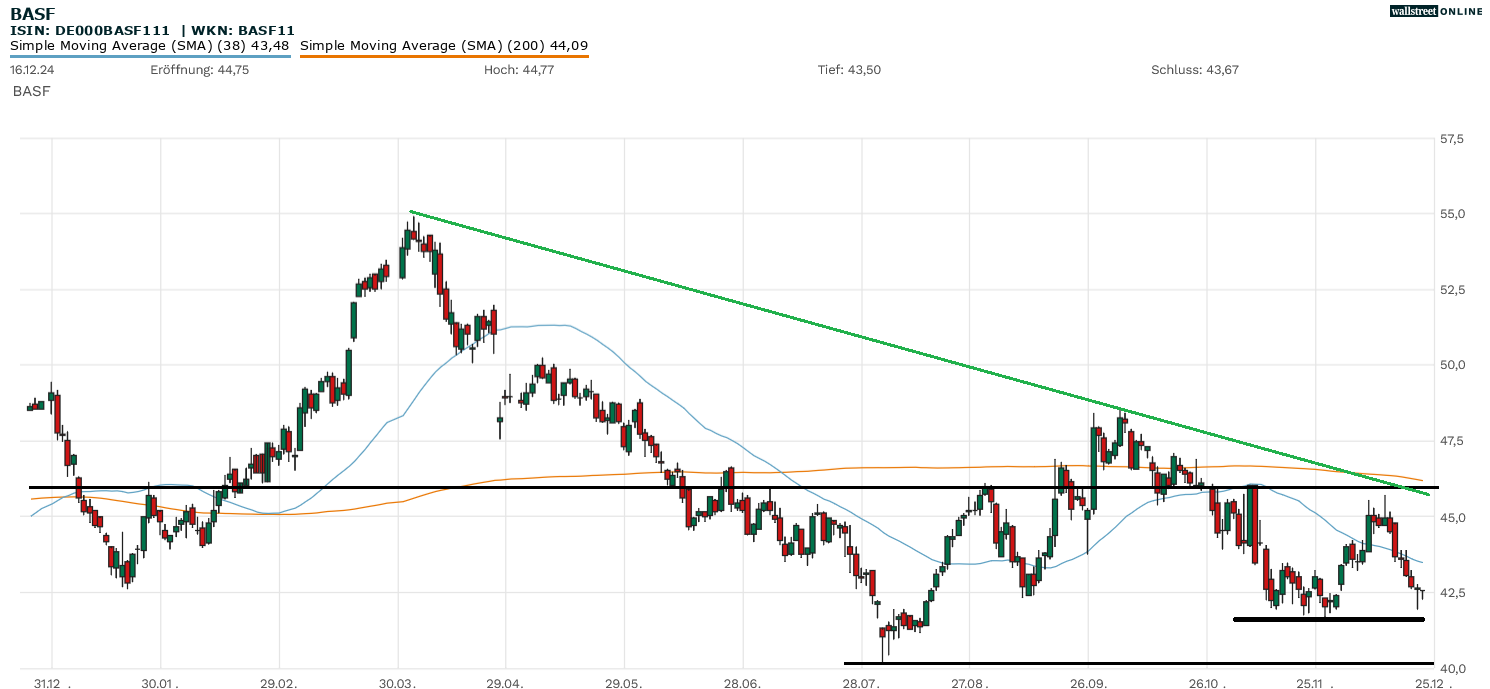
Task: Click the 55,0 price axis label
Action: (x=1452, y=214)
